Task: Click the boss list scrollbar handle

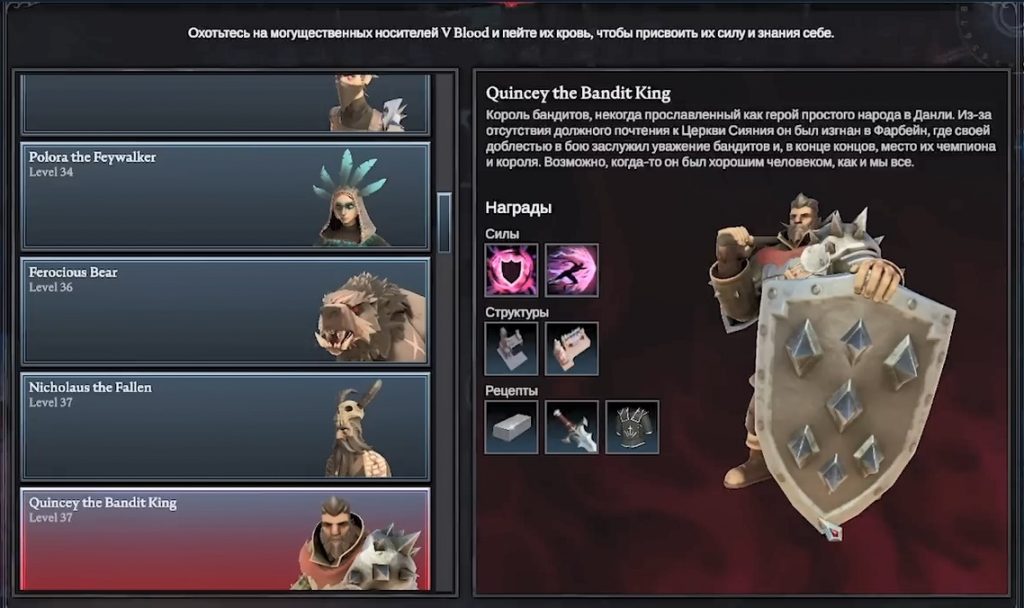Action: coord(444,223)
